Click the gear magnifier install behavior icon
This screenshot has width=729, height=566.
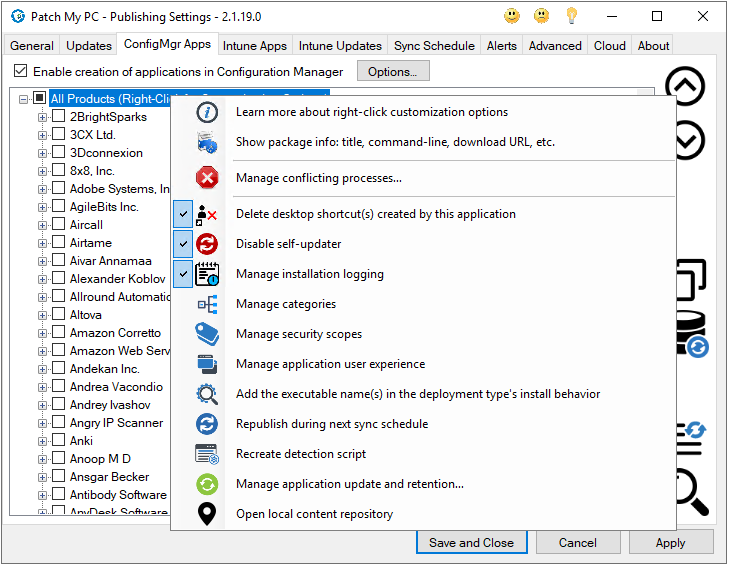click(x=207, y=394)
